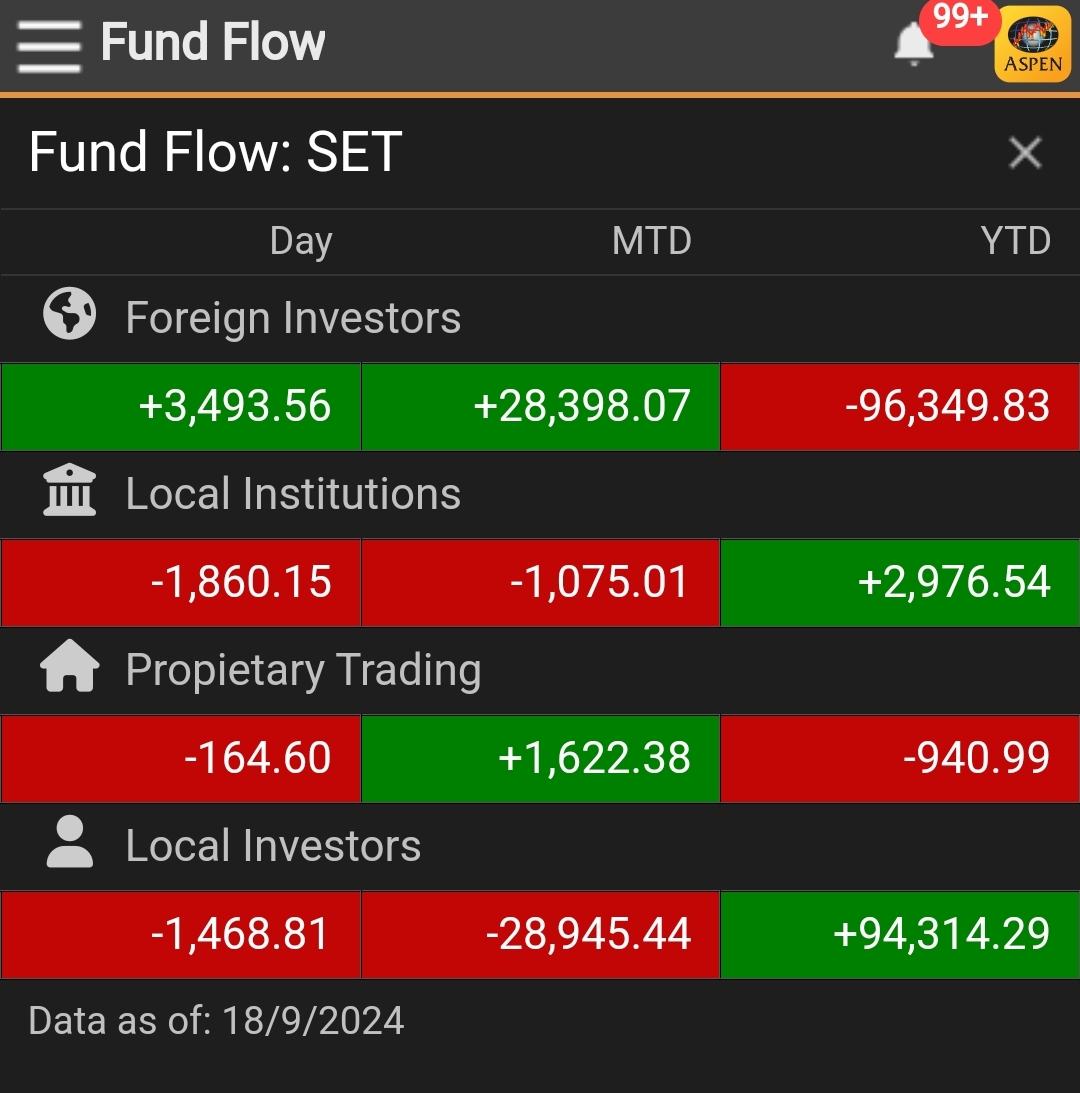Click the Propietary Trading house icon
Viewport: 1080px width, 1093px height.
point(69,666)
